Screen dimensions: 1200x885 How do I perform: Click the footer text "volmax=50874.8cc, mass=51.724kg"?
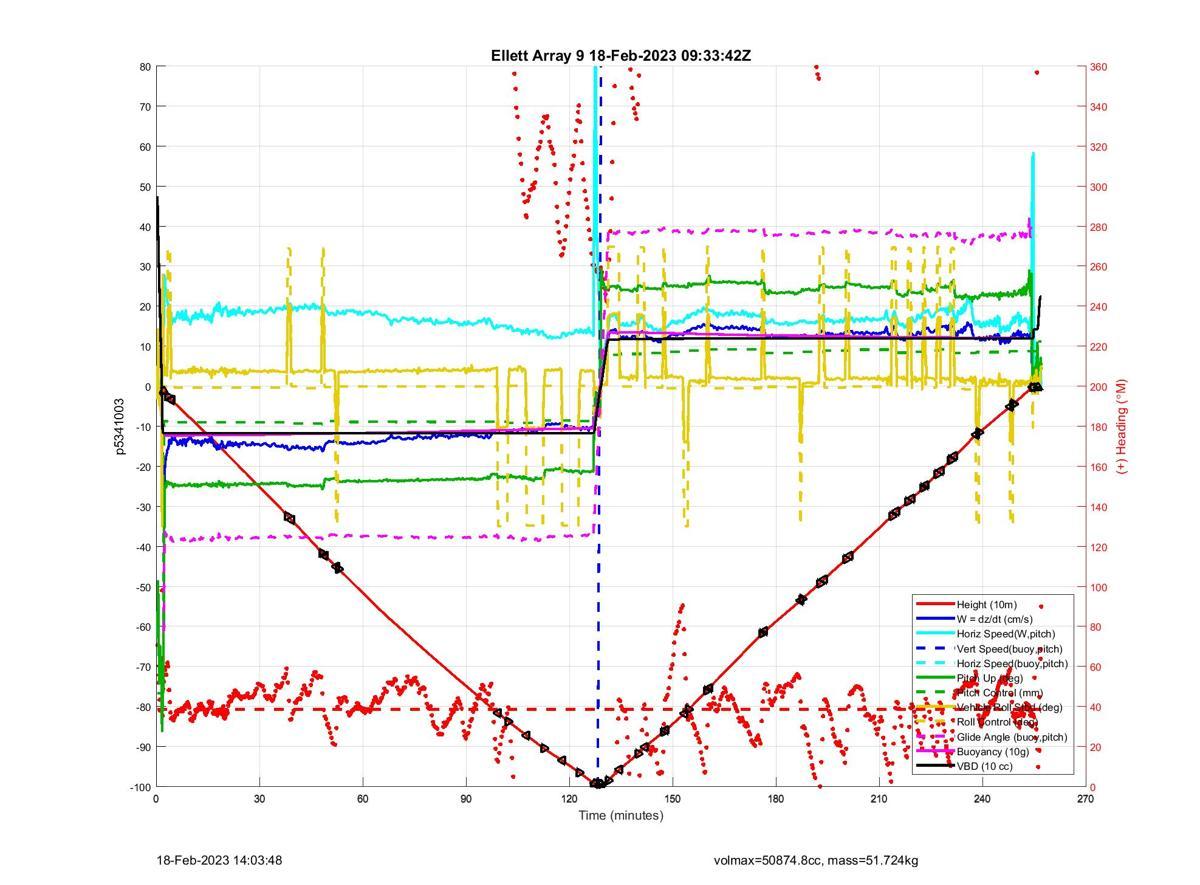(815, 860)
